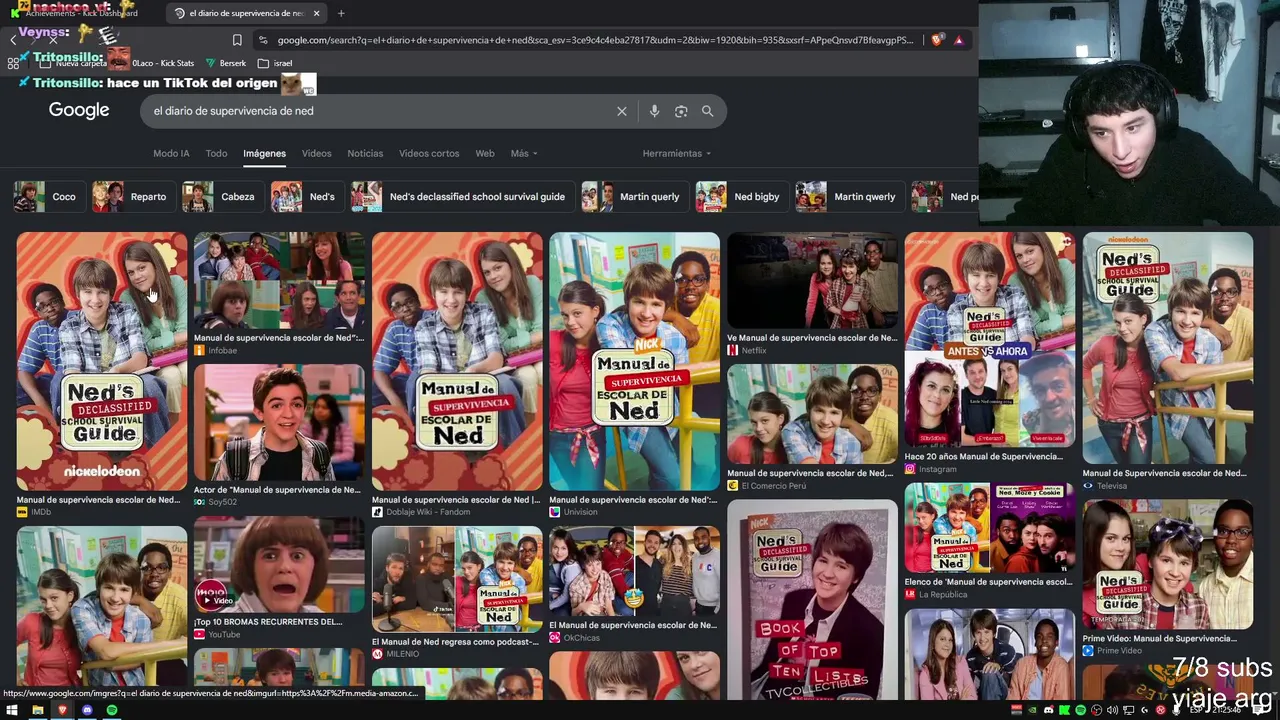Open the OkChicas image result

(634, 571)
